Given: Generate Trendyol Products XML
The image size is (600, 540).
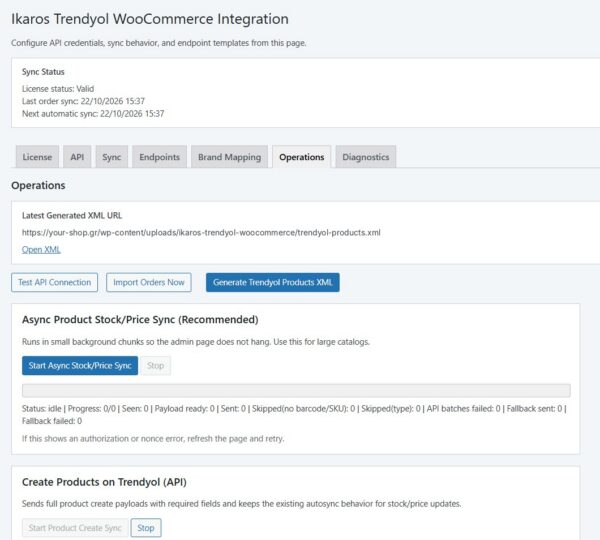Looking at the screenshot, I should coord(272,282).
